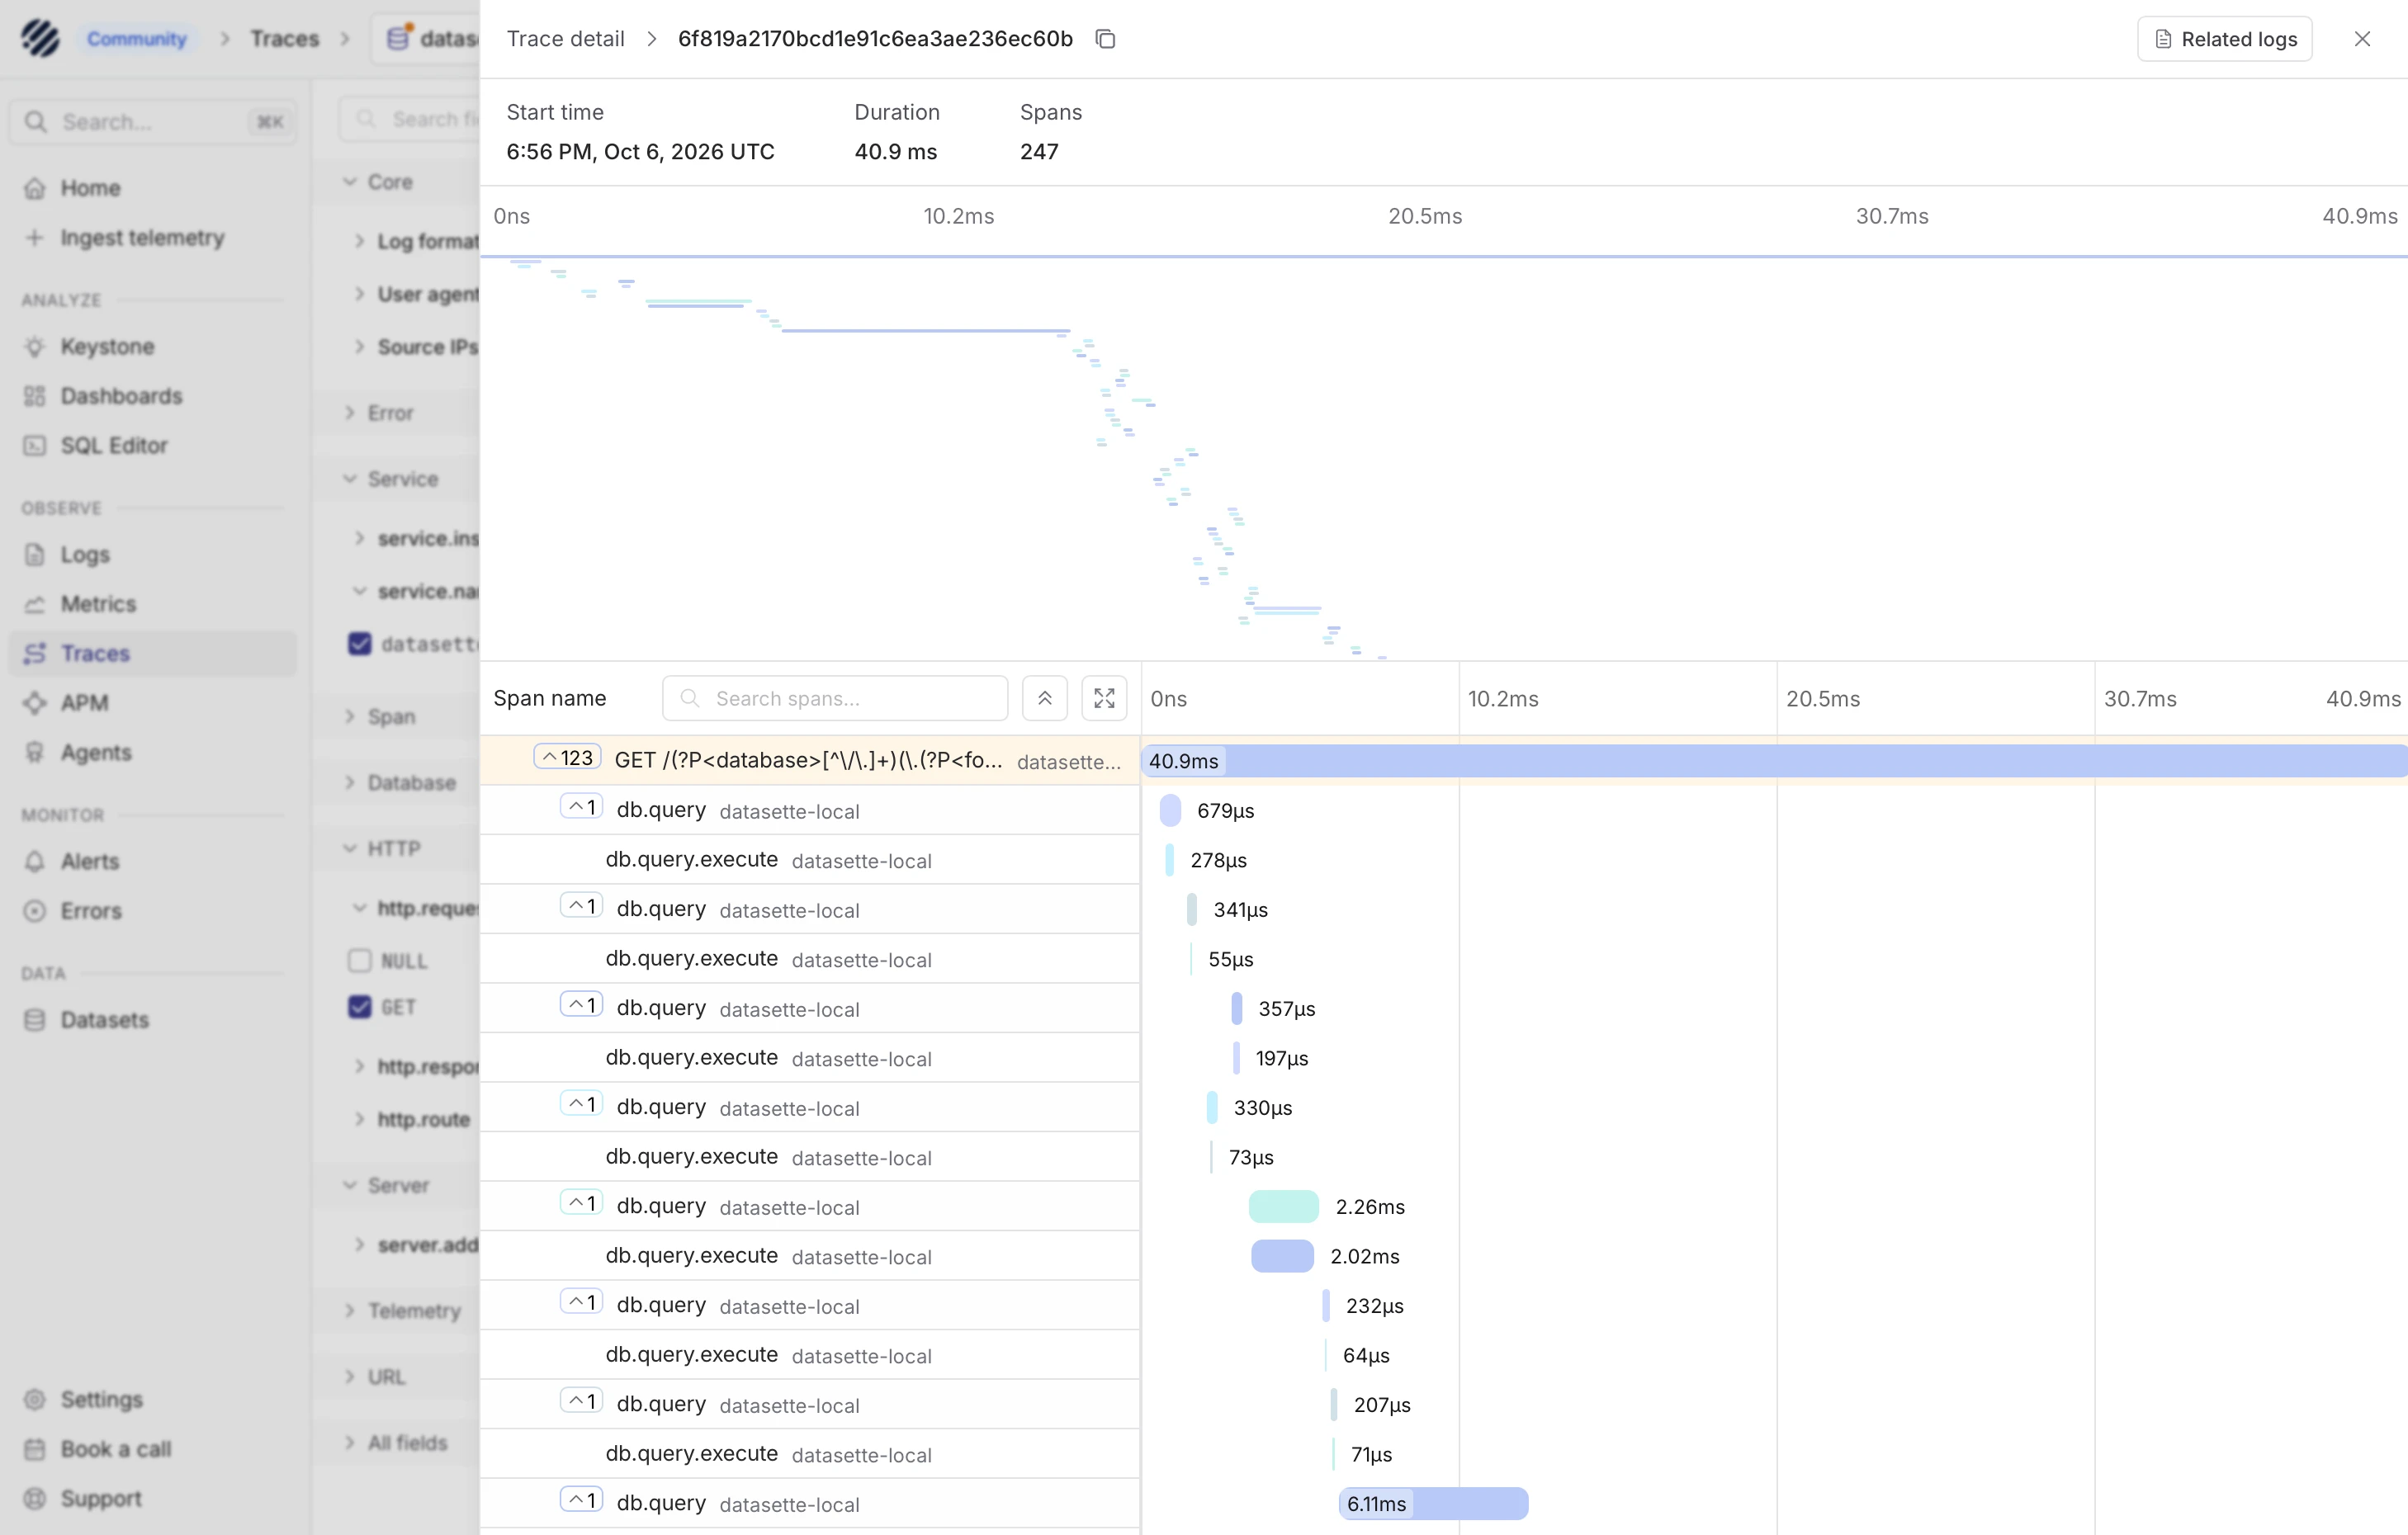Close the trace detail panel
The height and width of the screenshot is (1535, 2408).
click(x=2362, y=39)
